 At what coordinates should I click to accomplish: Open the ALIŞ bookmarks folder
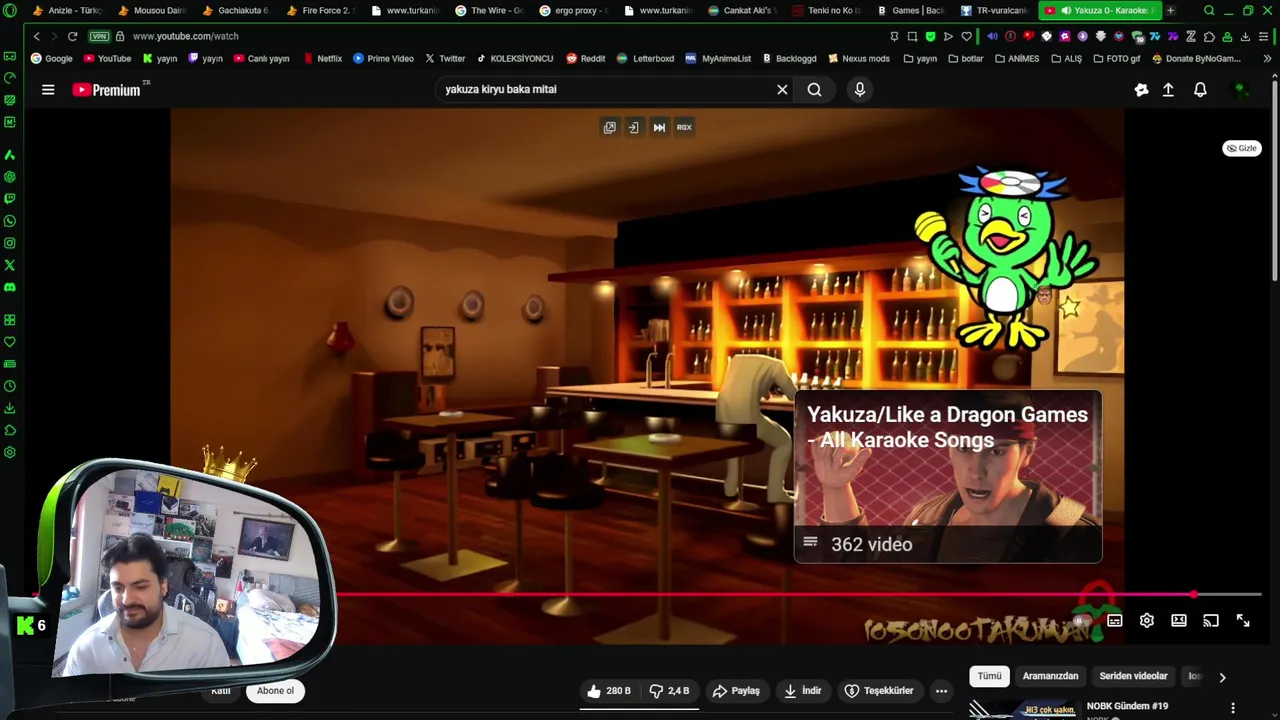1066,59
